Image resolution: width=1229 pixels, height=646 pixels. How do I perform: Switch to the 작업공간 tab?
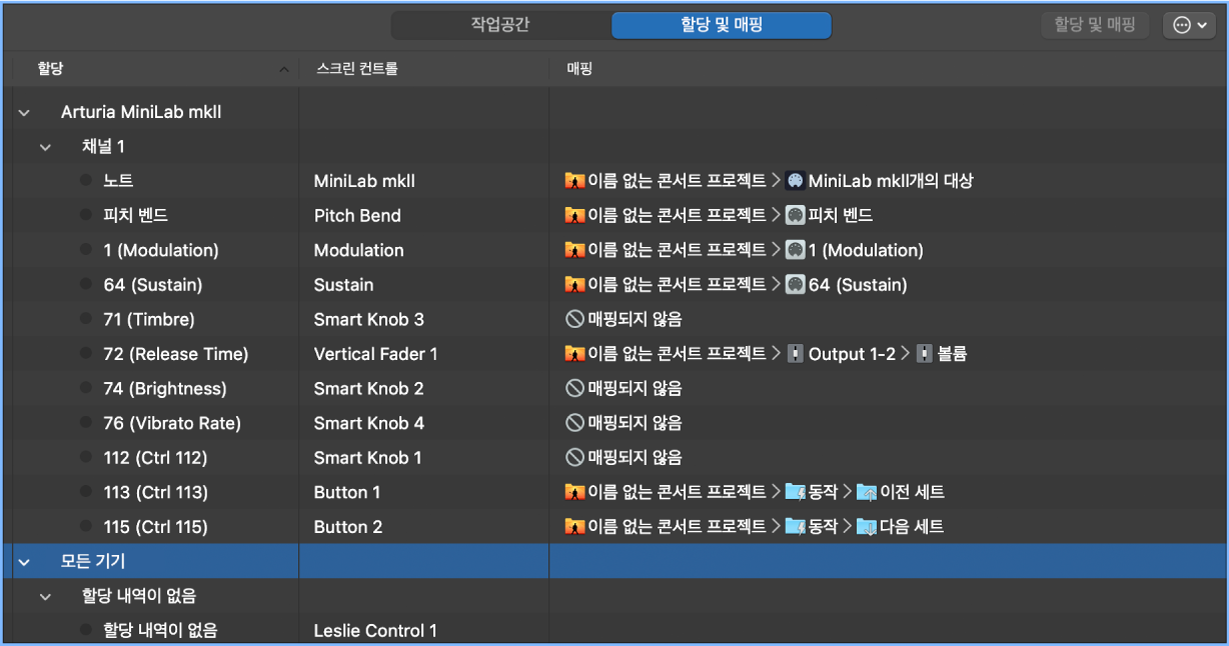pyautogui.click(x=500, y=25)
